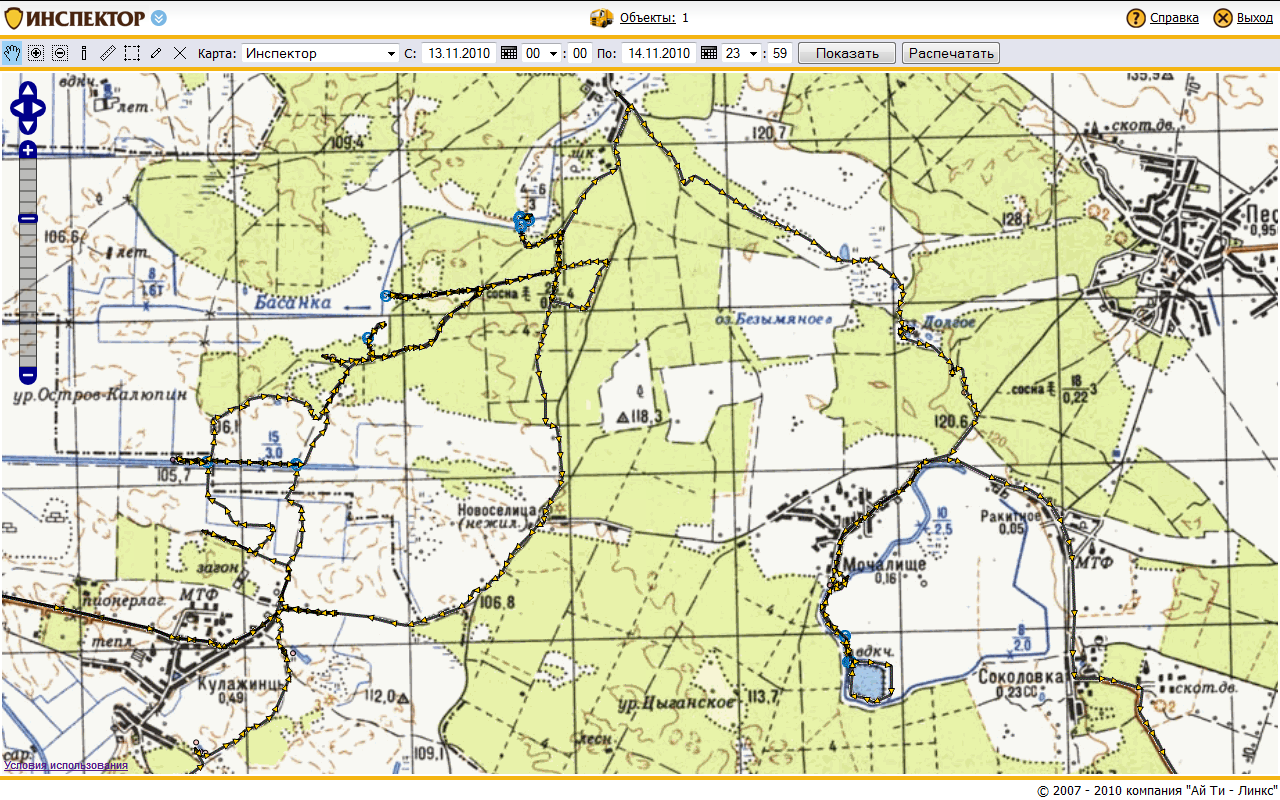Click the start date field 13.11.2010

(459, 53)
